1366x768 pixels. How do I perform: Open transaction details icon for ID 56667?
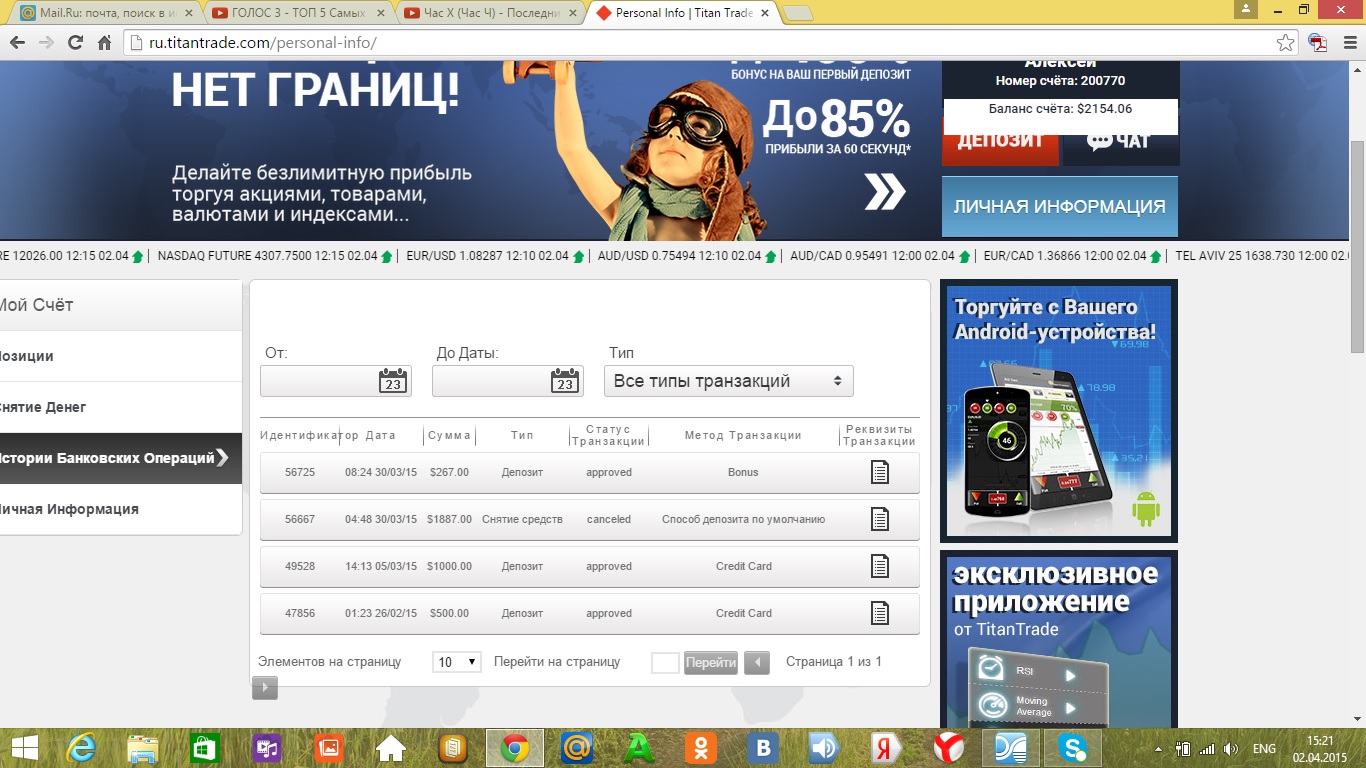coord(879,519)
